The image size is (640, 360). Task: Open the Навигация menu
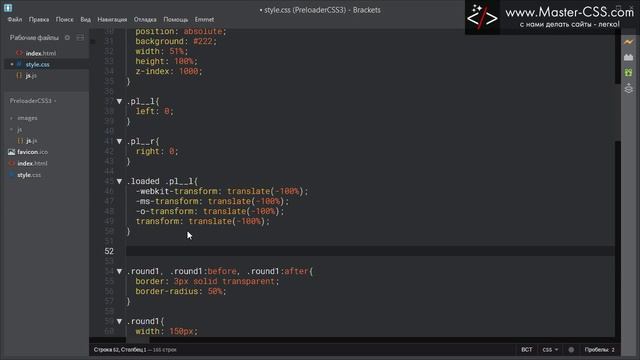(112, 19)
